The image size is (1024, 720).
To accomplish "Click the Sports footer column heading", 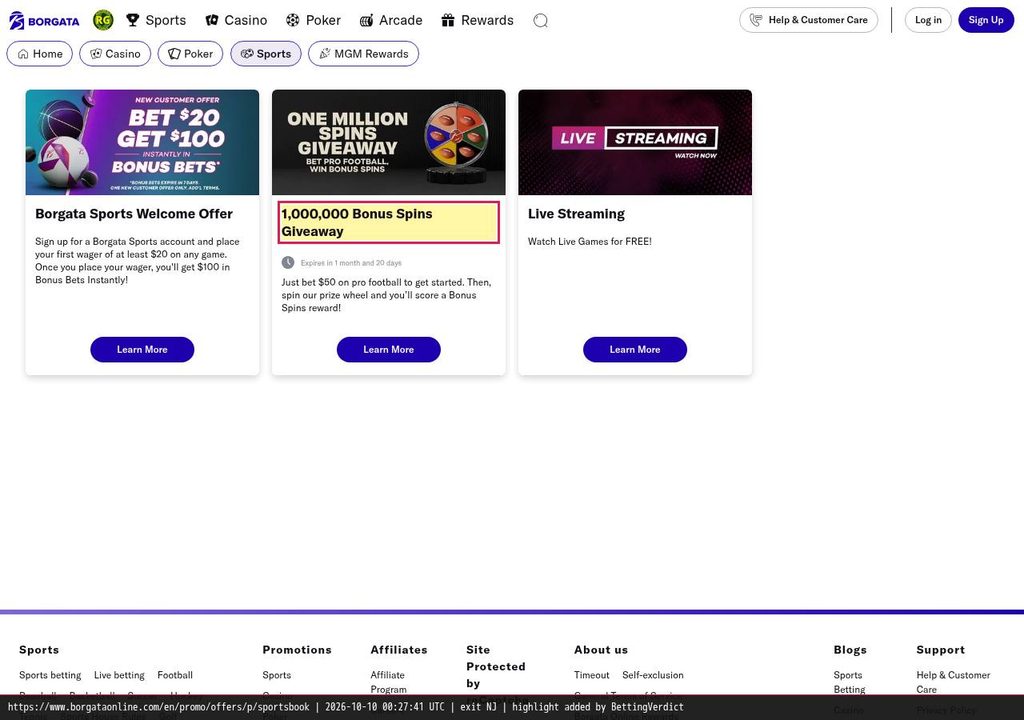I will coord(39,649).
